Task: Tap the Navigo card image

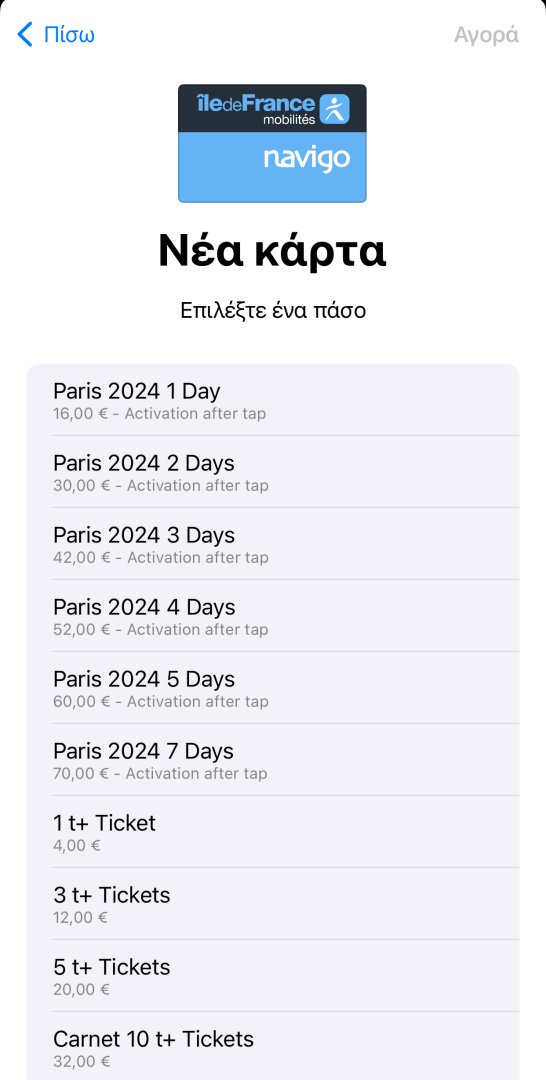Action: pyautogui.click(x=272, y=143)
